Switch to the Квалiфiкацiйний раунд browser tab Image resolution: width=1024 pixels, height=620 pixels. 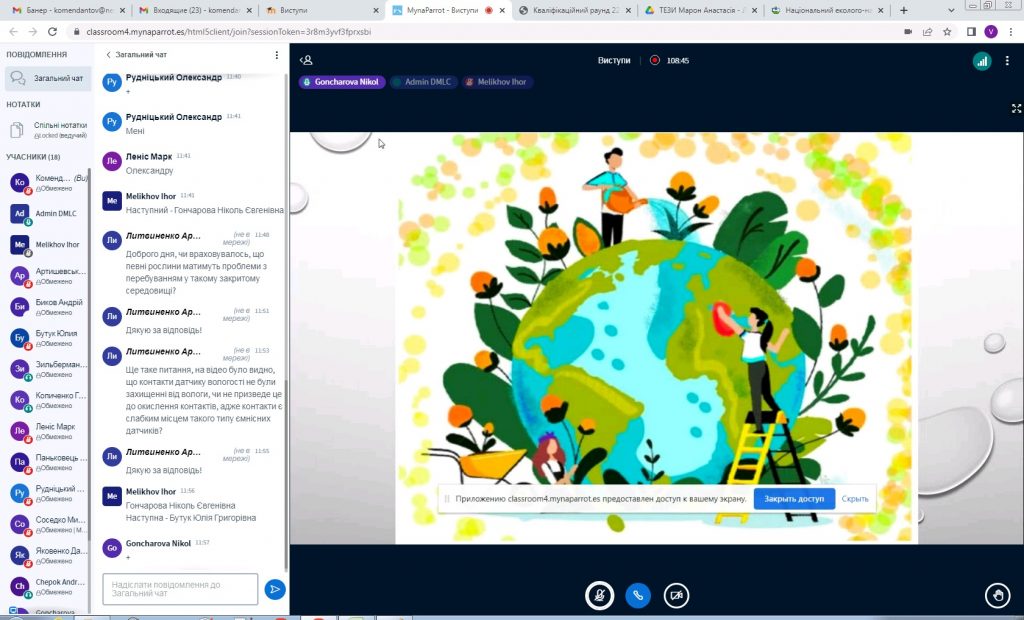pos(575,10)
